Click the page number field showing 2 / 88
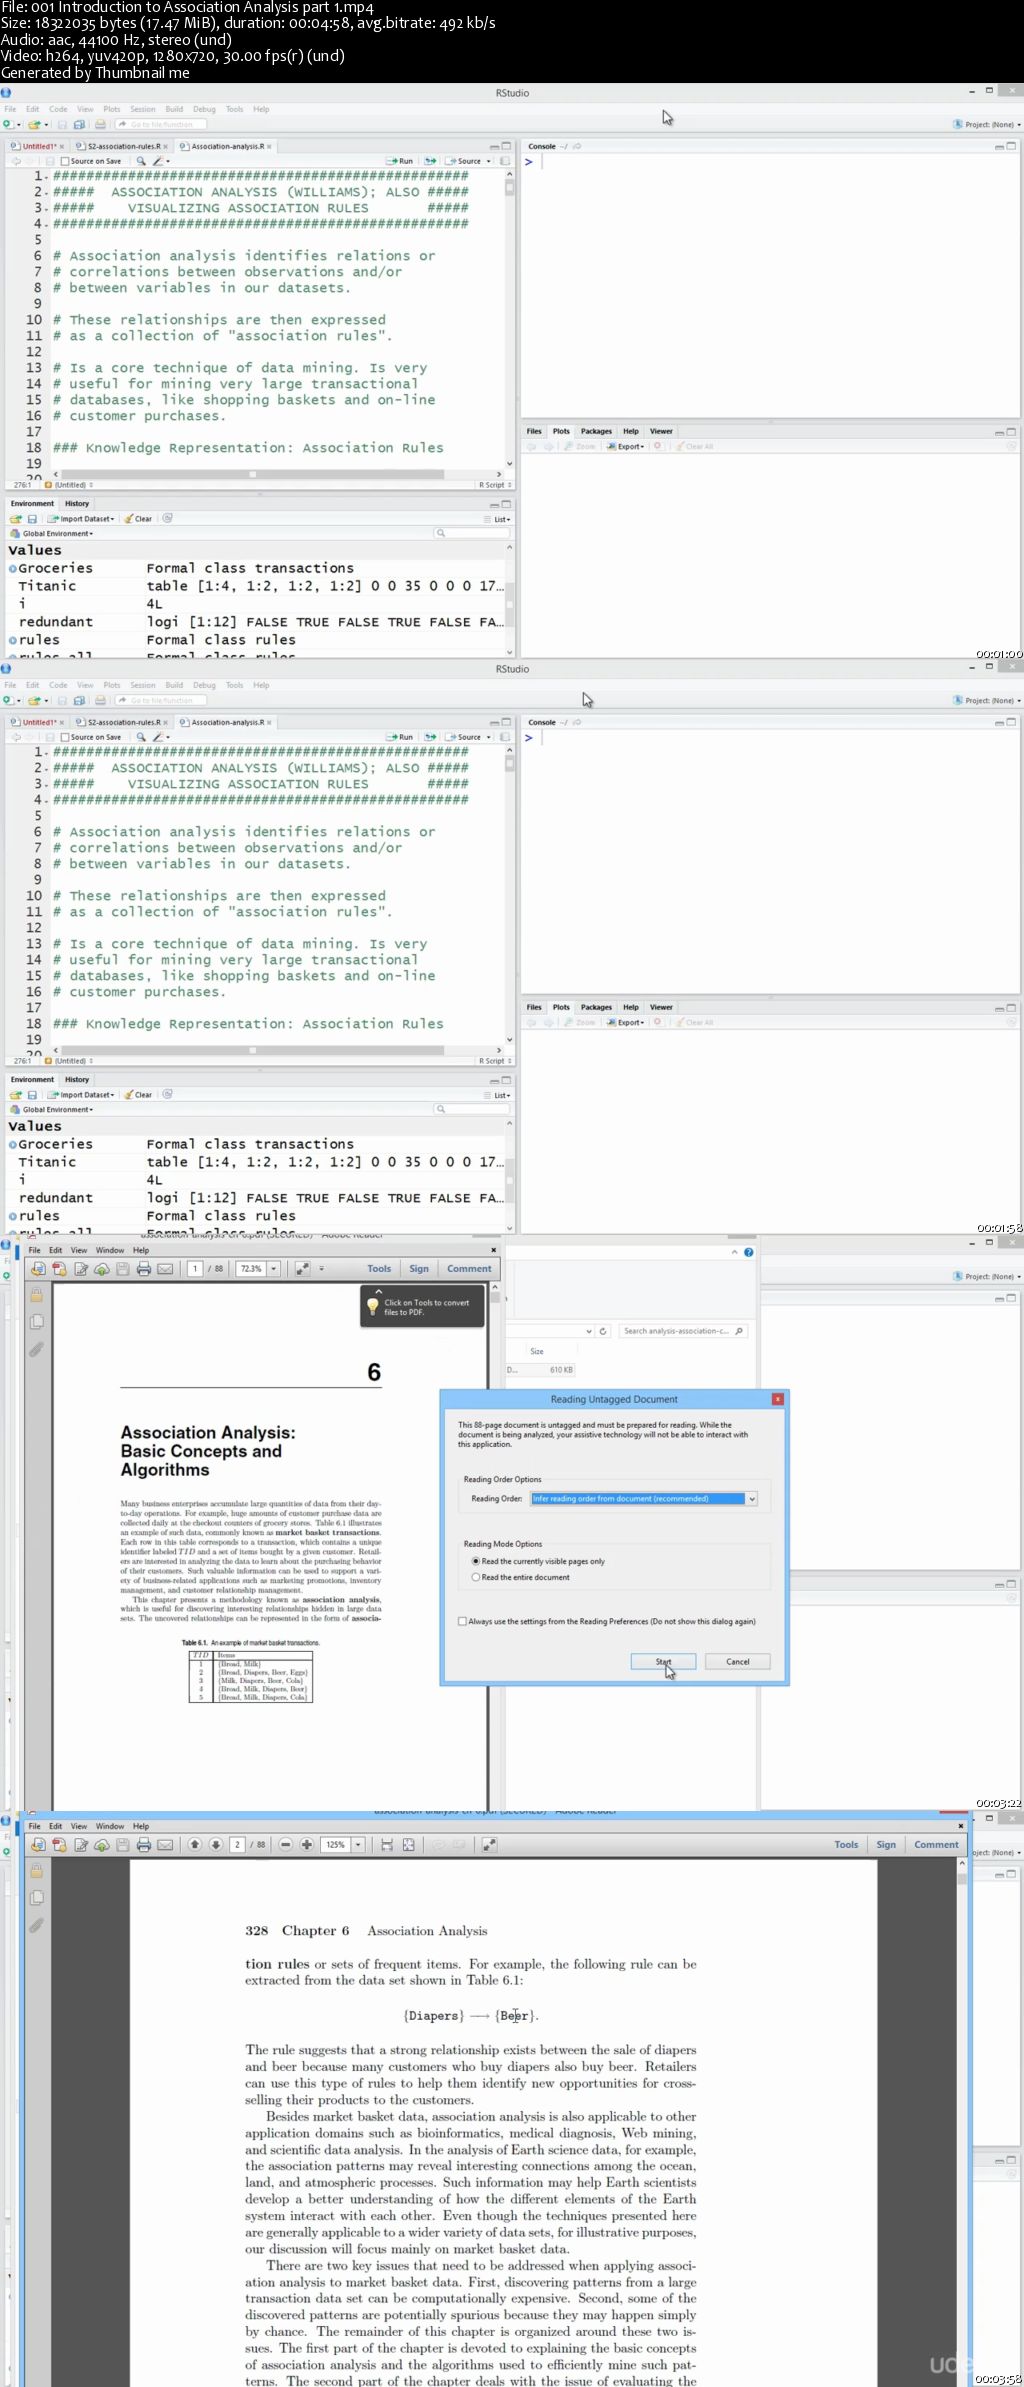The image size is (1024, 2387). pos(237,1844)
